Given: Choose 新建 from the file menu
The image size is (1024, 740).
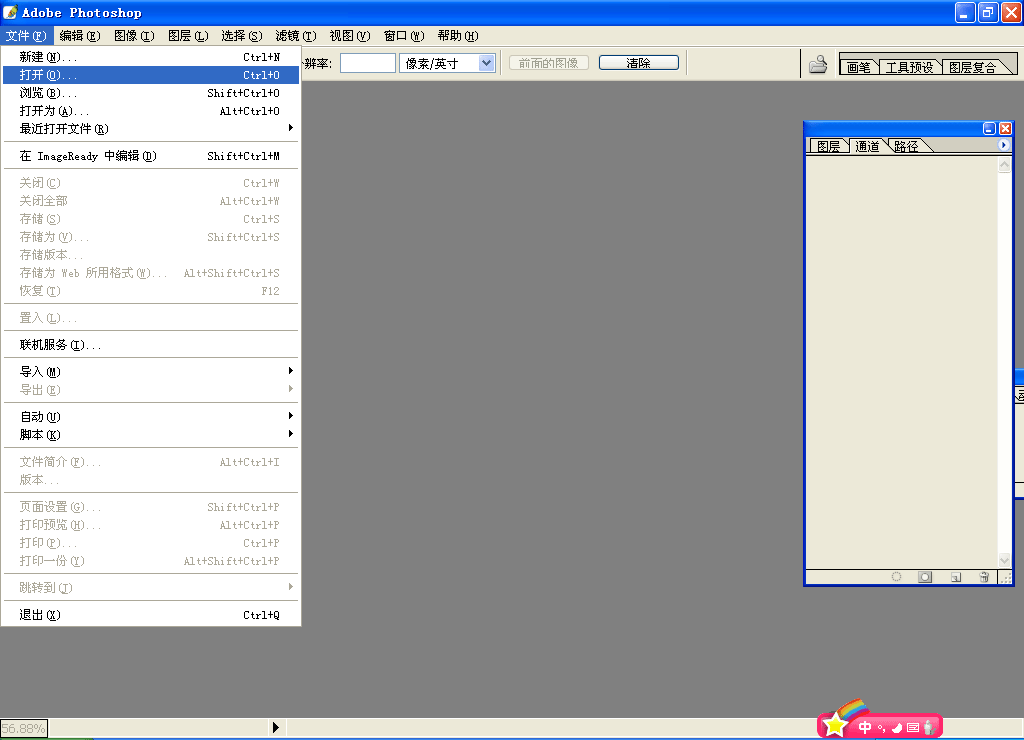Looking at the screenshot, I should [151, 57].
